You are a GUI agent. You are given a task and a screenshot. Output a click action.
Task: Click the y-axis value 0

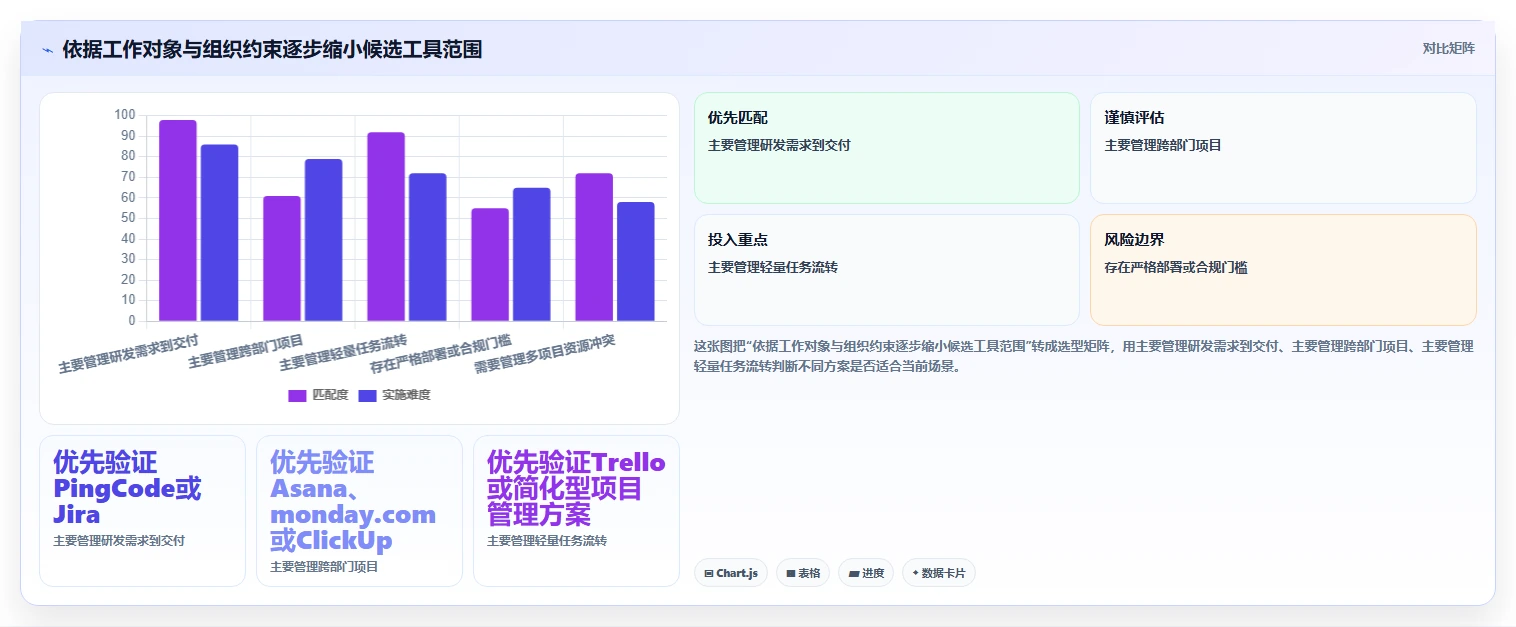point(132,321)
